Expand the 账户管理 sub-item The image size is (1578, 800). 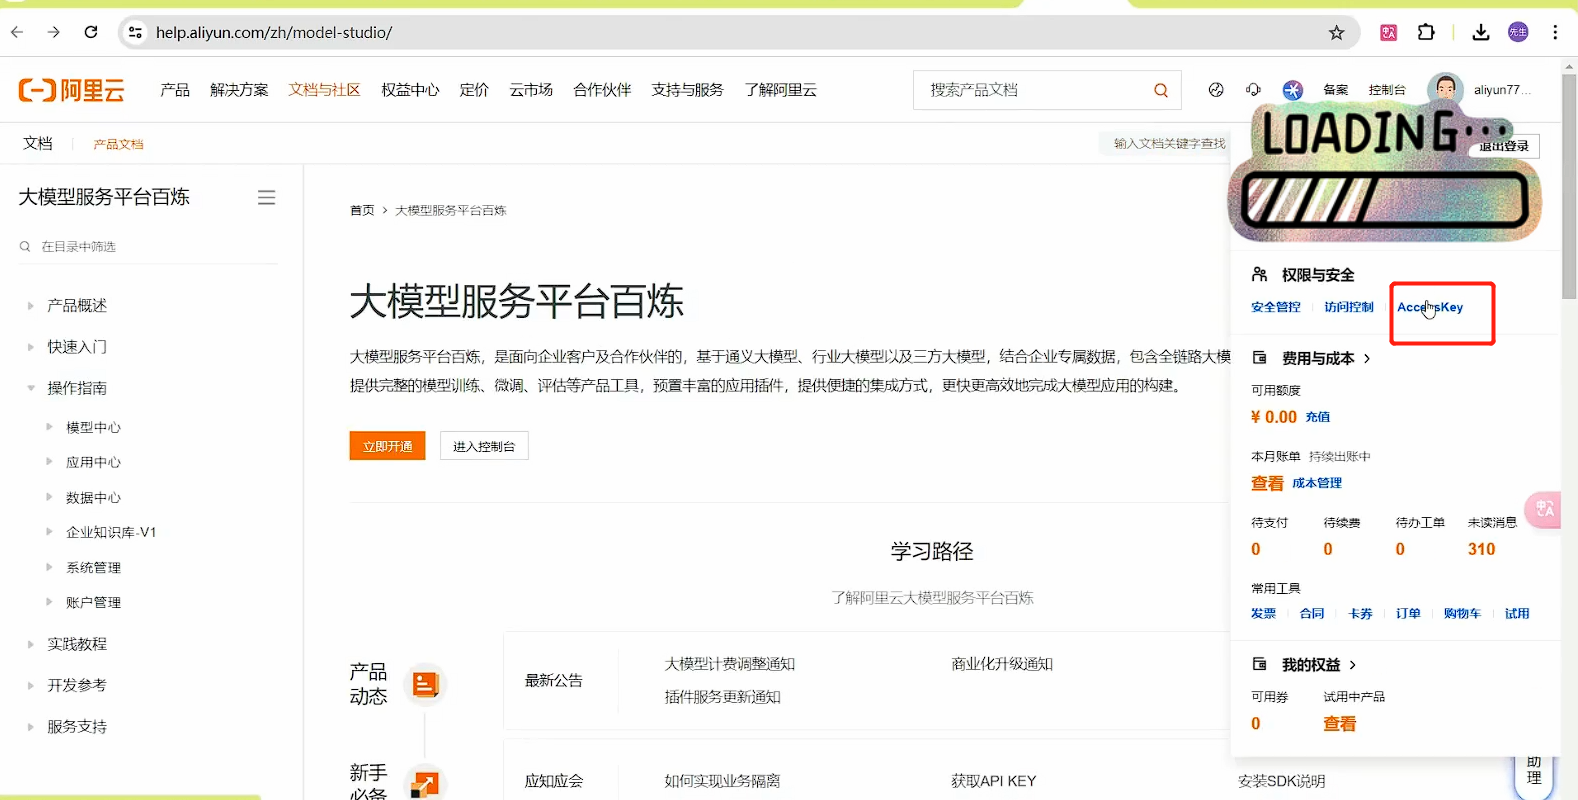tap(49, 602)
